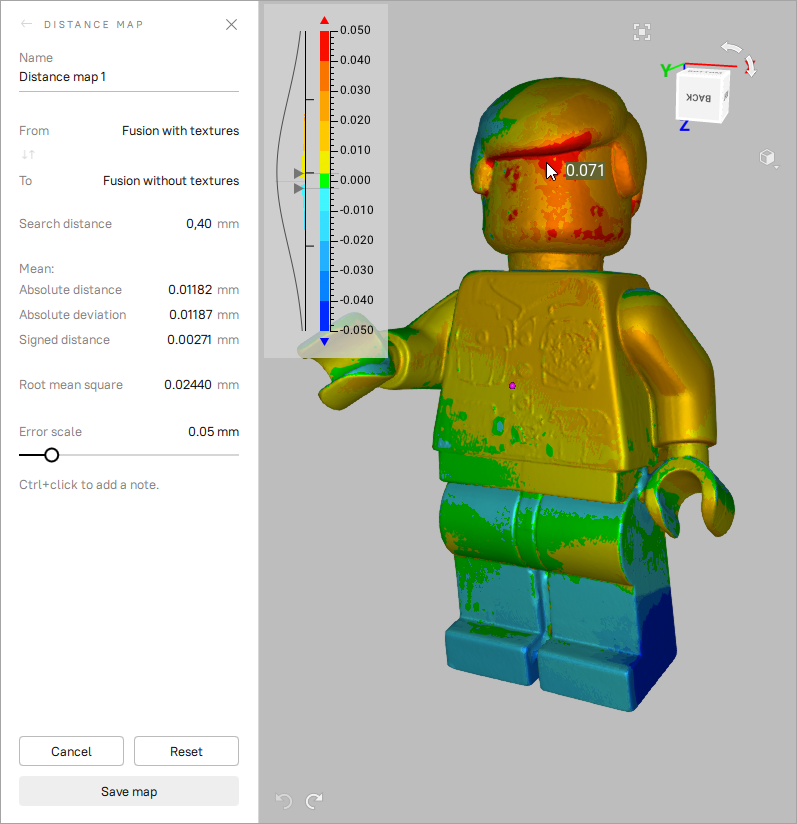Click the Absolute distance value 0.01182
This screenshot has height=824, width=797.
click(x=190, y=290)
